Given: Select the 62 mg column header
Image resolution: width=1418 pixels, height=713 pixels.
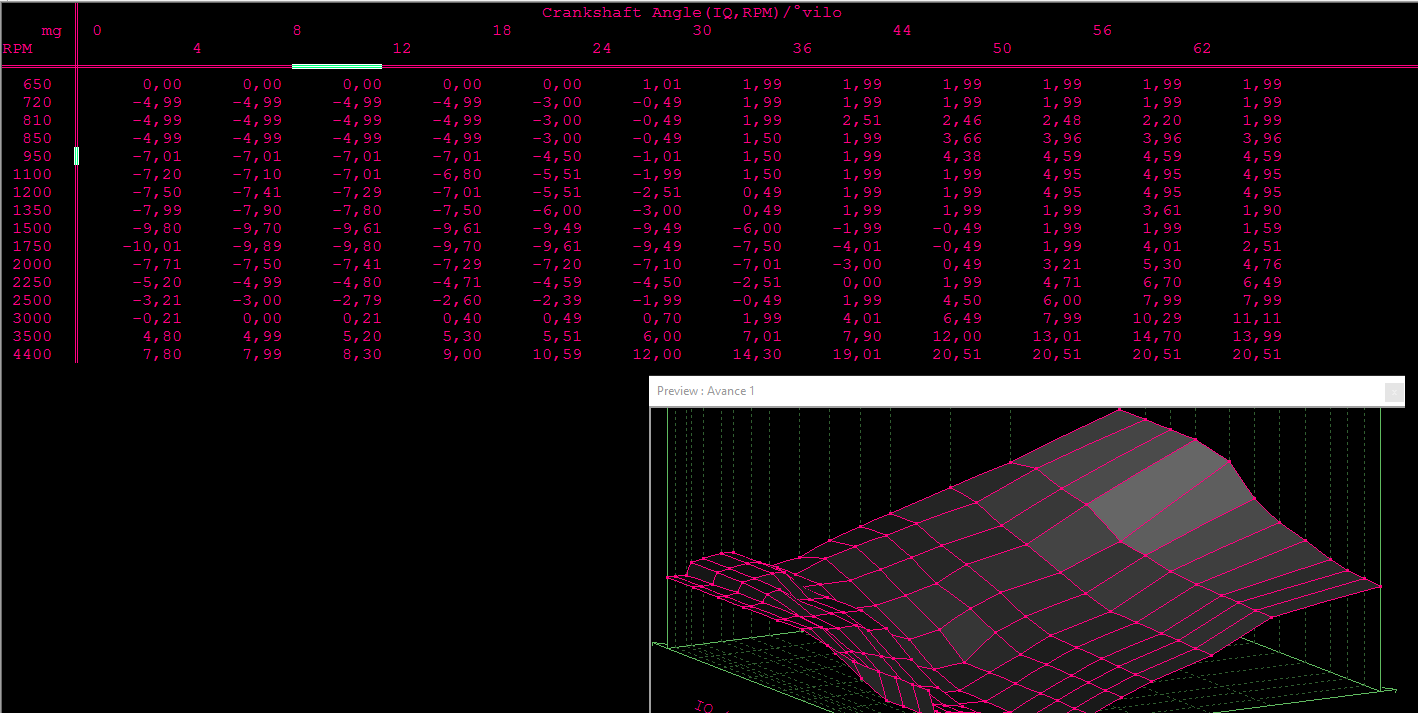Looking at the screenshot, I should pos(1202,48).
